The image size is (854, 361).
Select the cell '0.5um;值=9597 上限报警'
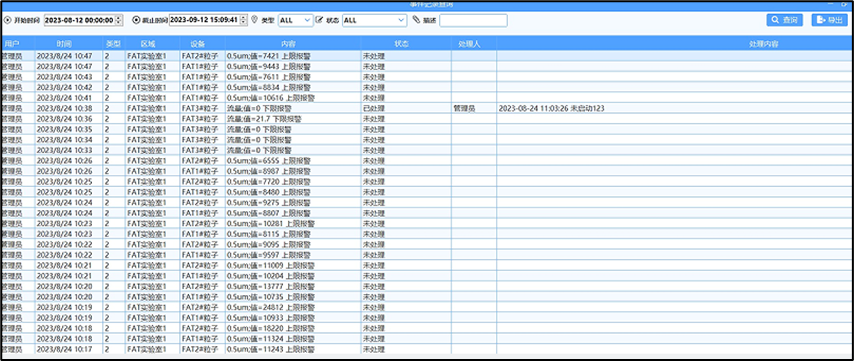pos(293,255)
